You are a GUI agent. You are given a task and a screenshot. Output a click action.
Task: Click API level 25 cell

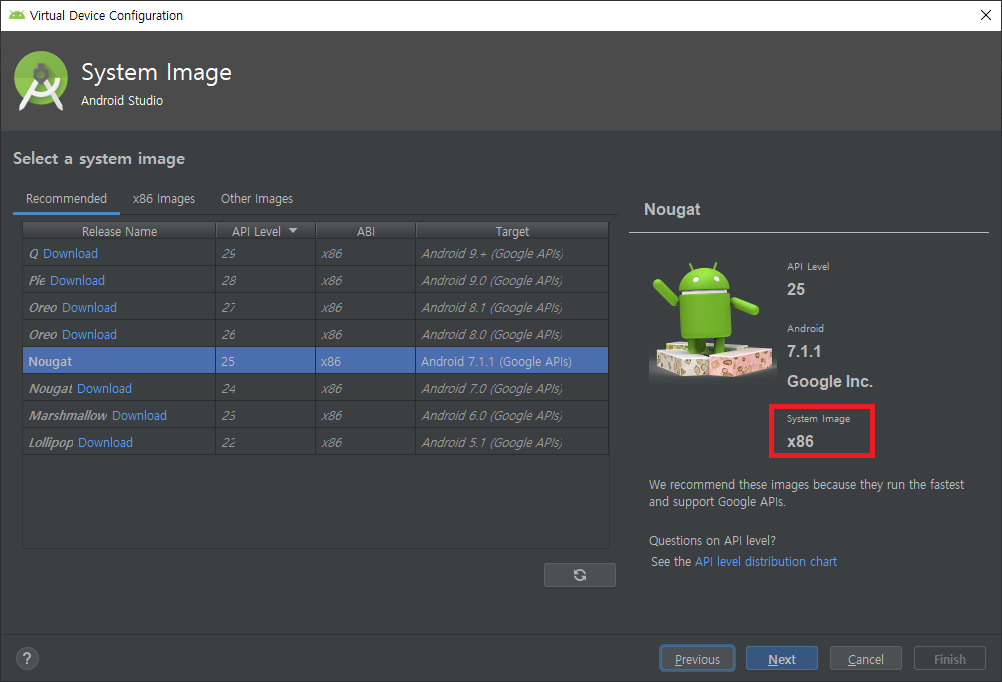pyautogui.click(x=265, y=361)
